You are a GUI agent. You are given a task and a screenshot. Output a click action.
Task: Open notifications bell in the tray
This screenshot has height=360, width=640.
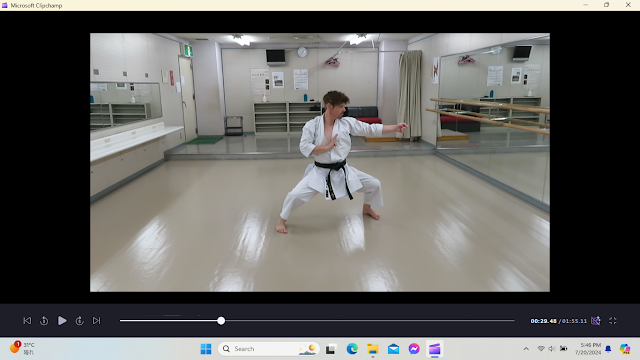608,349
